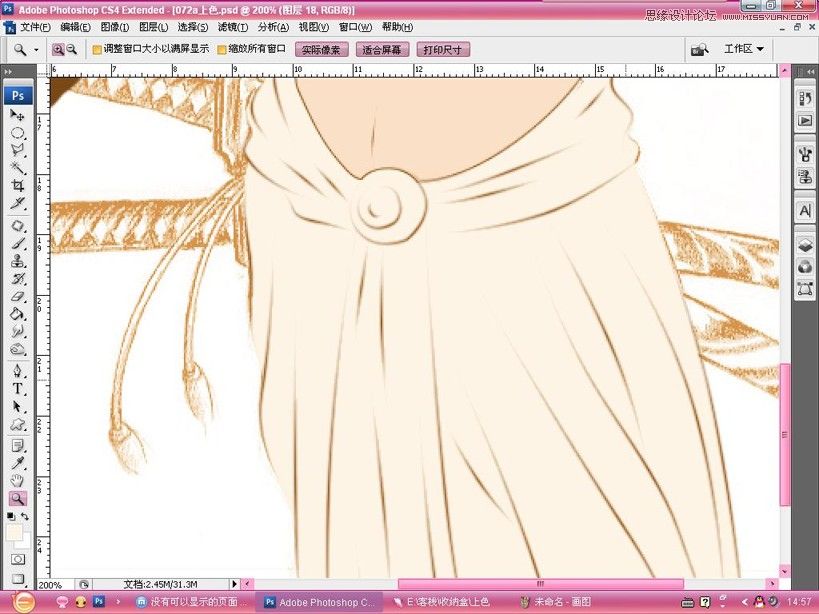Select the History Brush tool
Image resolution: width=819 pixels, height=614 pixels.
click(17, 279)
